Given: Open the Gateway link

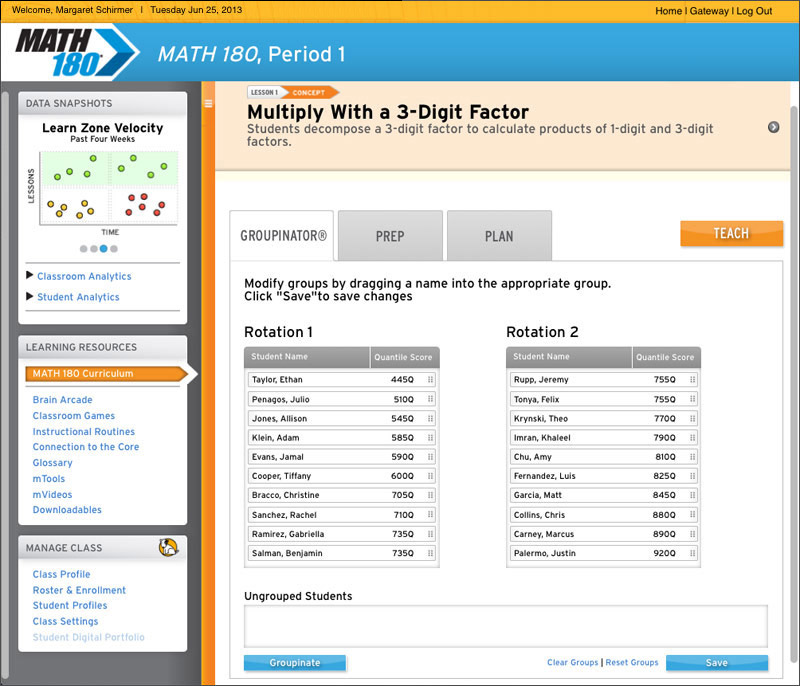Looking at the screenshot, I should coord(709,11).
